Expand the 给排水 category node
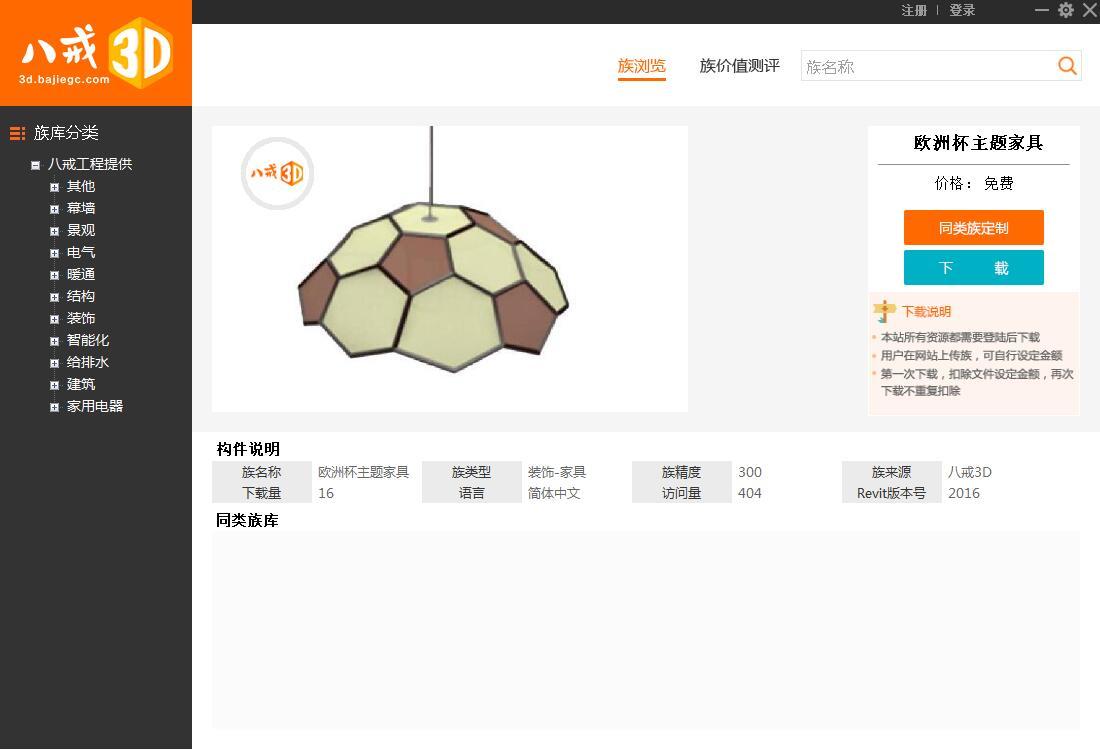 pyautogui.click(x=55, y=362)
